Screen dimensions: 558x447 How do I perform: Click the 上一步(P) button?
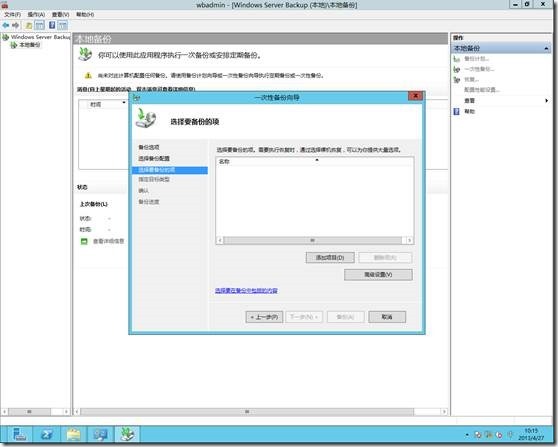264,317
